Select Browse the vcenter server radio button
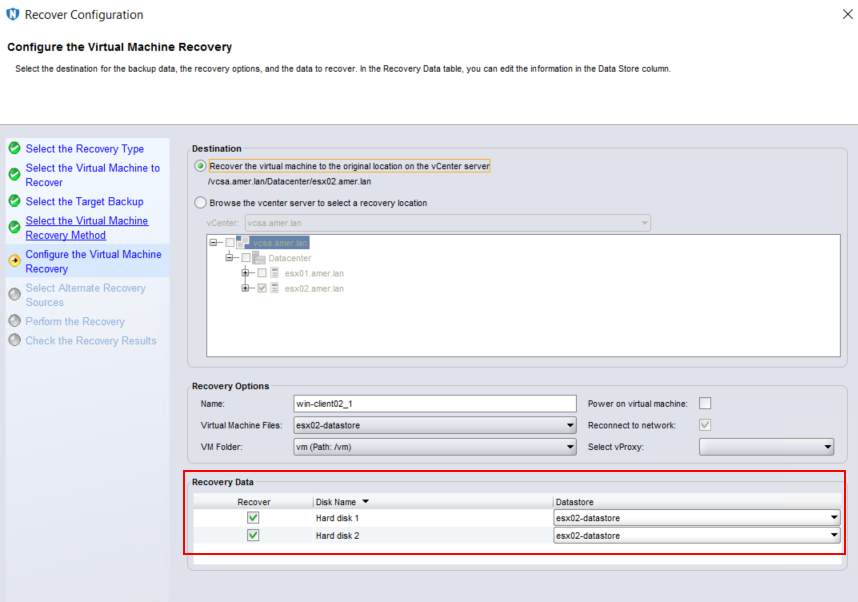This screenshot has width=858, height=602. point(200,203)
